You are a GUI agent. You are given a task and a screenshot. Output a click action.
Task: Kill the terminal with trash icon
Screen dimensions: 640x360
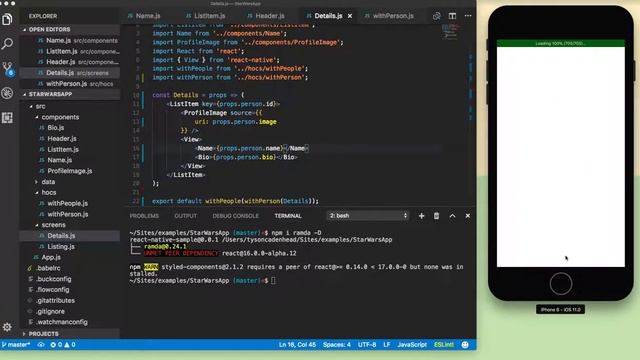pos(436,216)
